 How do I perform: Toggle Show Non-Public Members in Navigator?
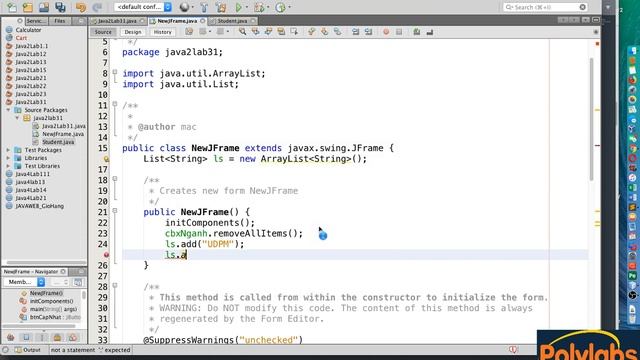(57, 338)
